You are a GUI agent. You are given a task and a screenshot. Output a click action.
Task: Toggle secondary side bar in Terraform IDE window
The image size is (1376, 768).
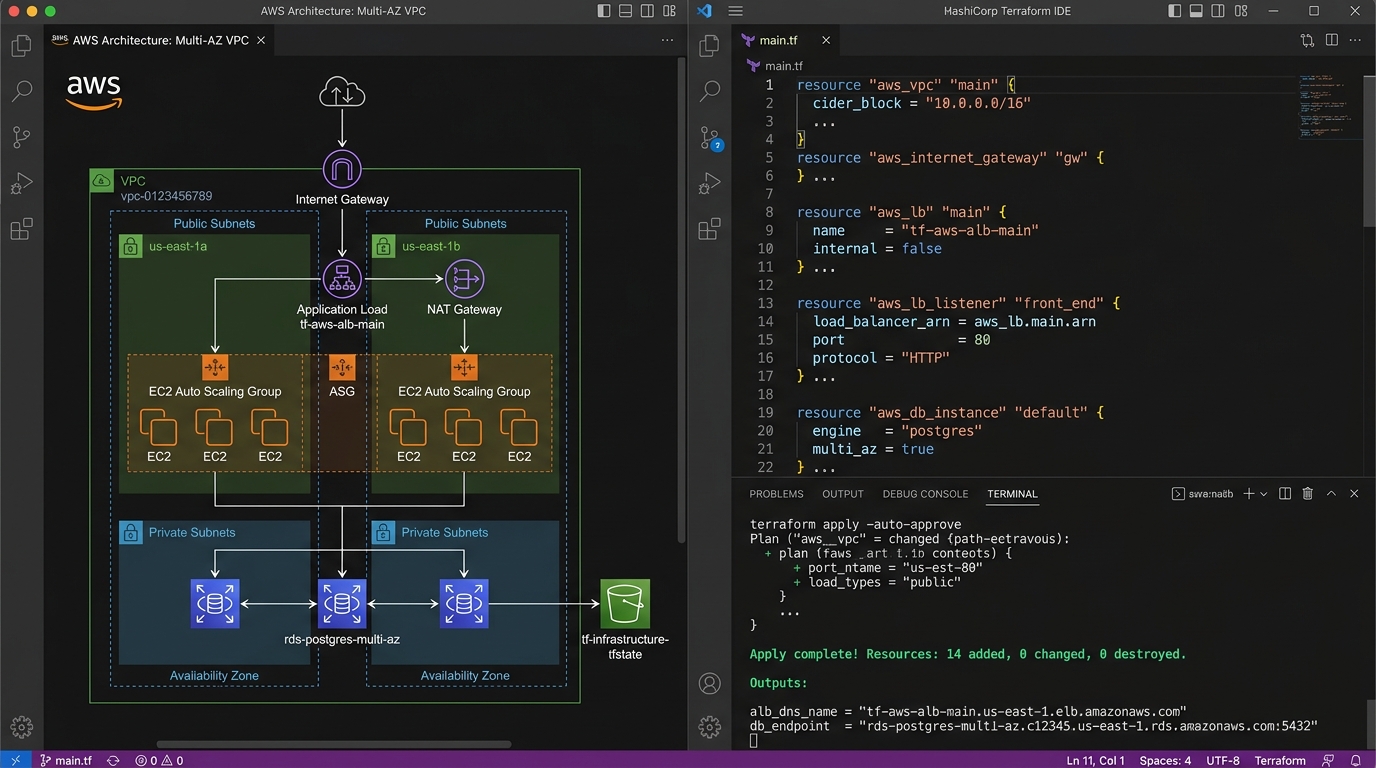(1219, 11)
